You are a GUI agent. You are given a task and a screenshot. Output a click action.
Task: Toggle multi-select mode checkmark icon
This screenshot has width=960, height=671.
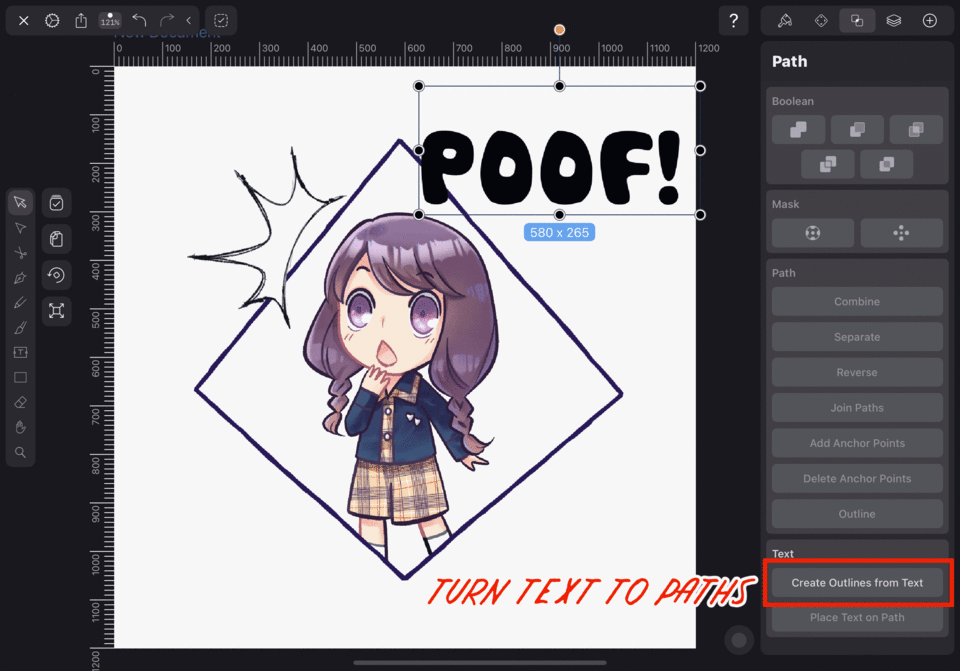pos(56,203)
